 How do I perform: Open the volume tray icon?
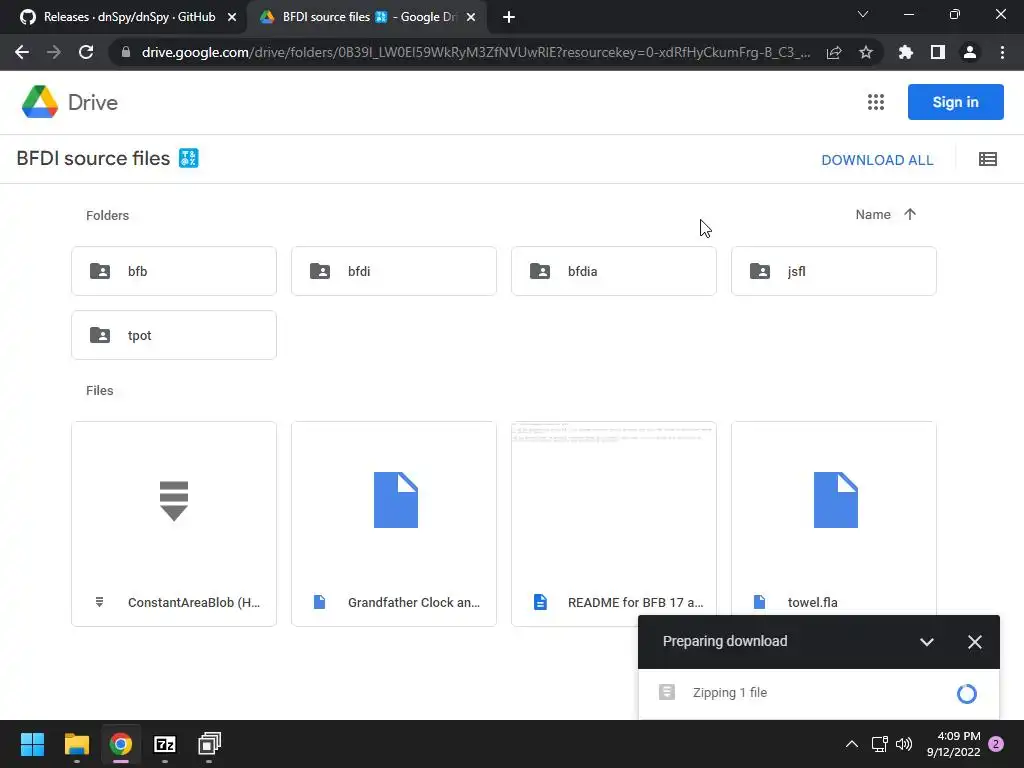[x=904, y=744]
